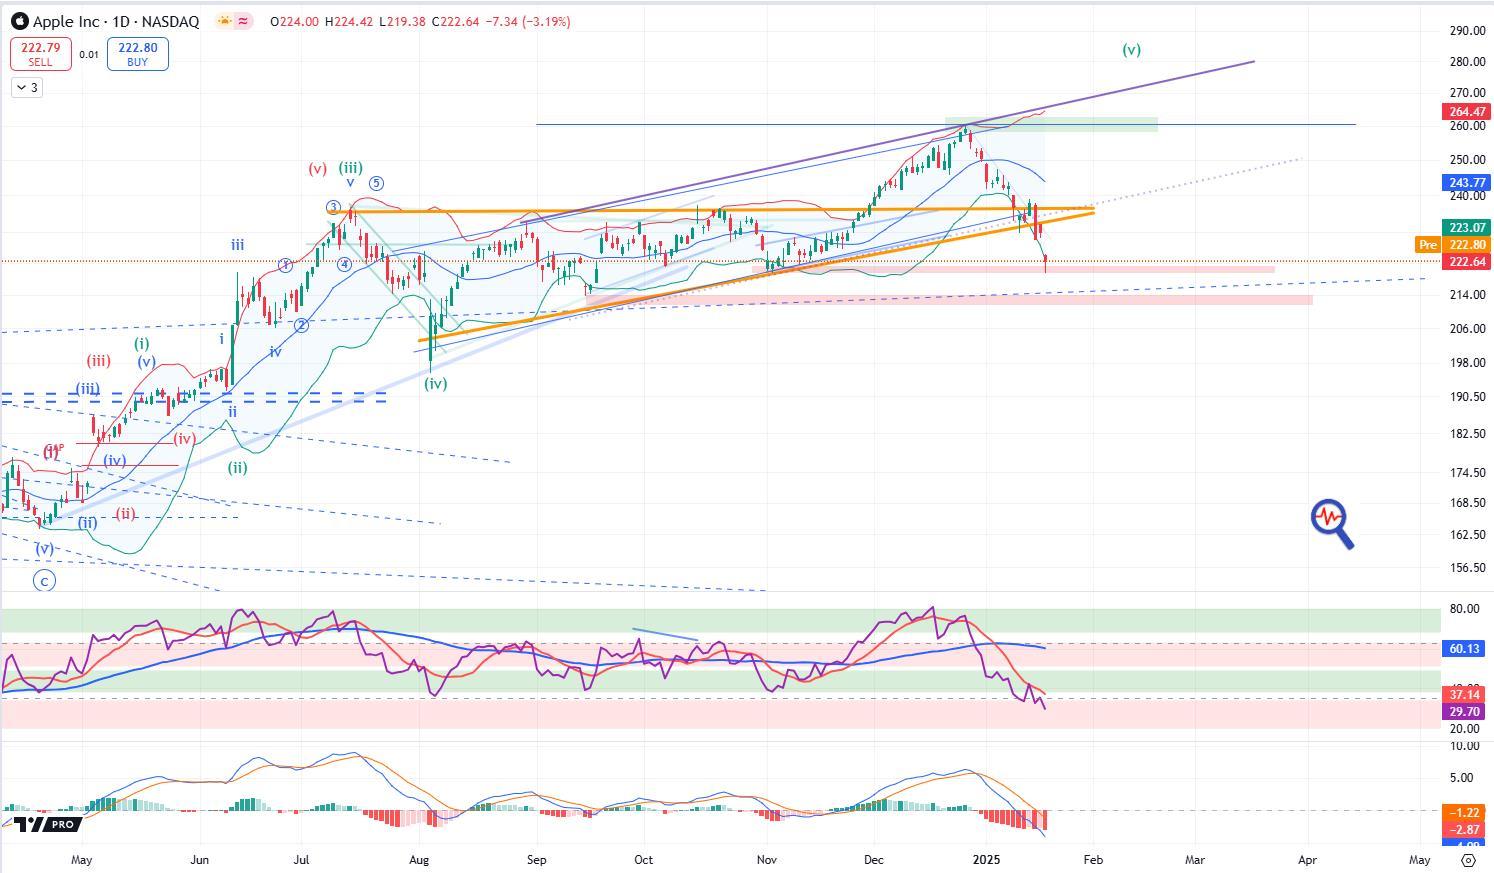Click the blue 60.13 RSI axis label
This screenshot has width=1494, height=873.
[1466, 649]
